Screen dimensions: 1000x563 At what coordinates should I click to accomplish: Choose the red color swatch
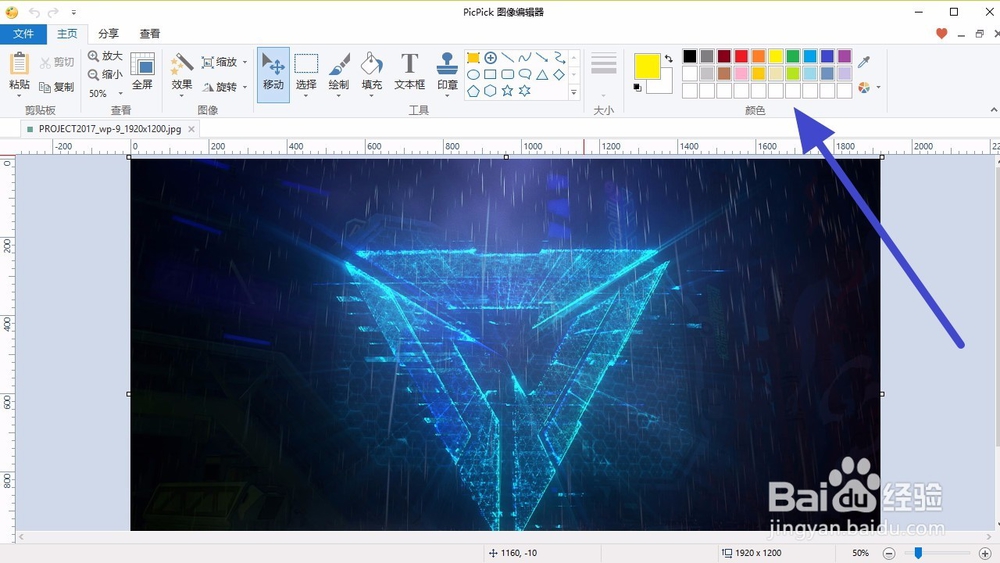click(741, 56)
